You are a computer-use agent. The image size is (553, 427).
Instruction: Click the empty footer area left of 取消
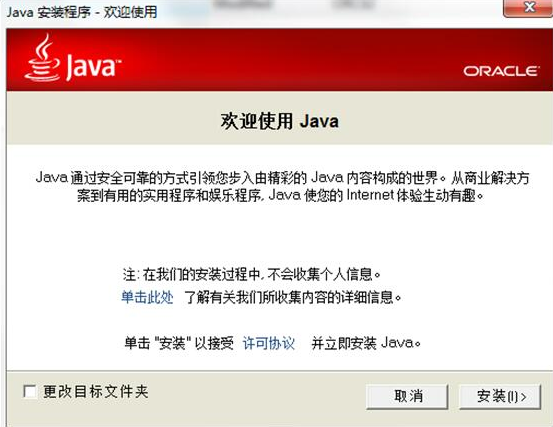click(x=257, y=397)
